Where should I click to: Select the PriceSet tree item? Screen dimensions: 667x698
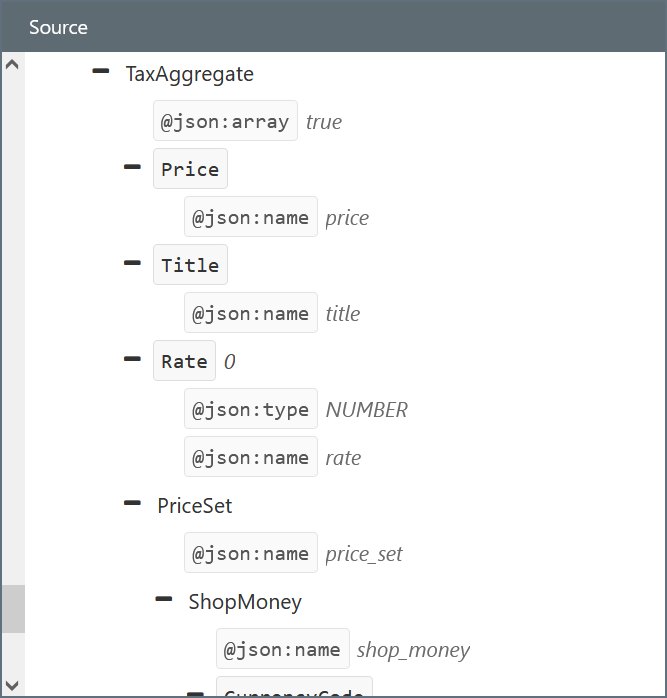194,506
